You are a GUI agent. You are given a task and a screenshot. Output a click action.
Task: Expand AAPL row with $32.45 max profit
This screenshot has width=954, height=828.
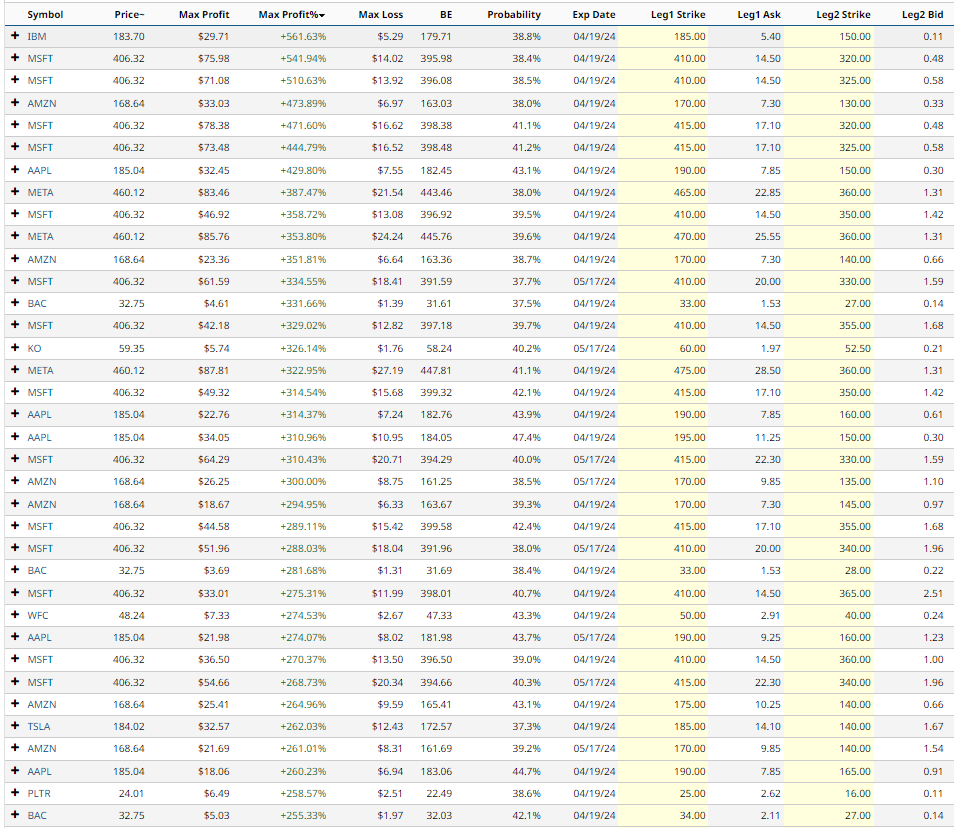tap(15, 170)
